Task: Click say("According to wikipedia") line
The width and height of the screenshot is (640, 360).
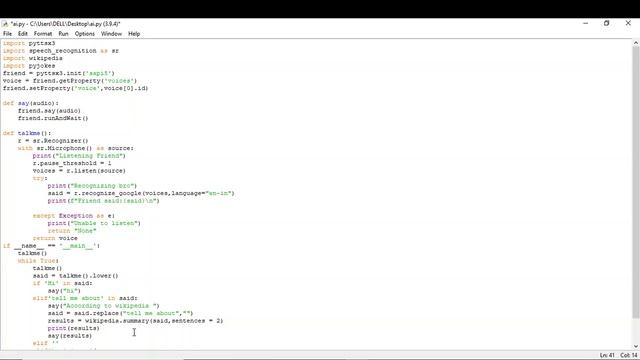Action: pyautogui.click(x=104, y=306)
